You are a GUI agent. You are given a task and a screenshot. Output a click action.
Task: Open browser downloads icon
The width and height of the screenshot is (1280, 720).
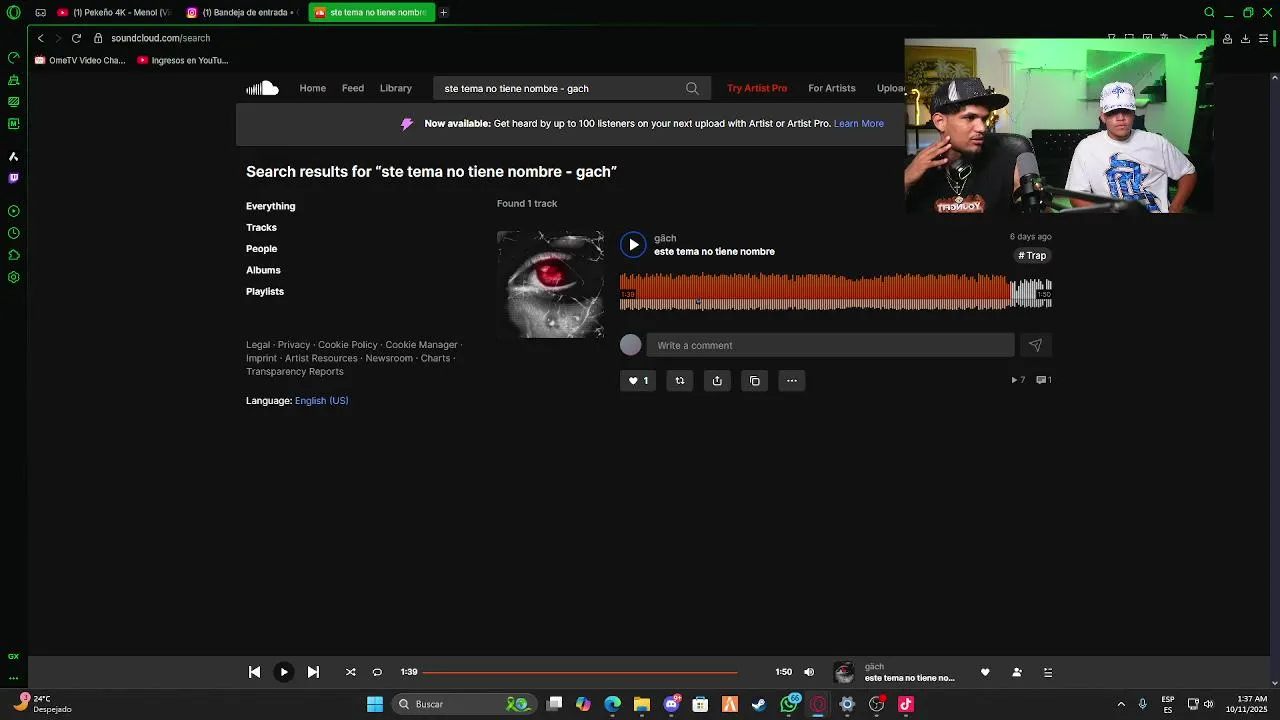(x=1245, y=38)
